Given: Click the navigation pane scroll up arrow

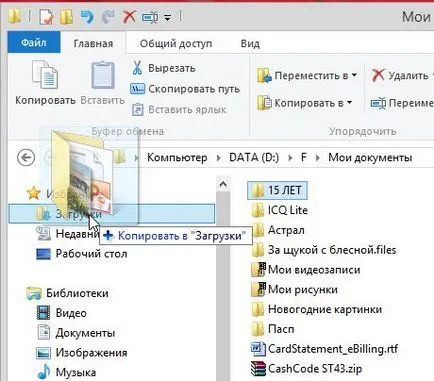Looking at the screenshot, I should (x=223, y=184).
